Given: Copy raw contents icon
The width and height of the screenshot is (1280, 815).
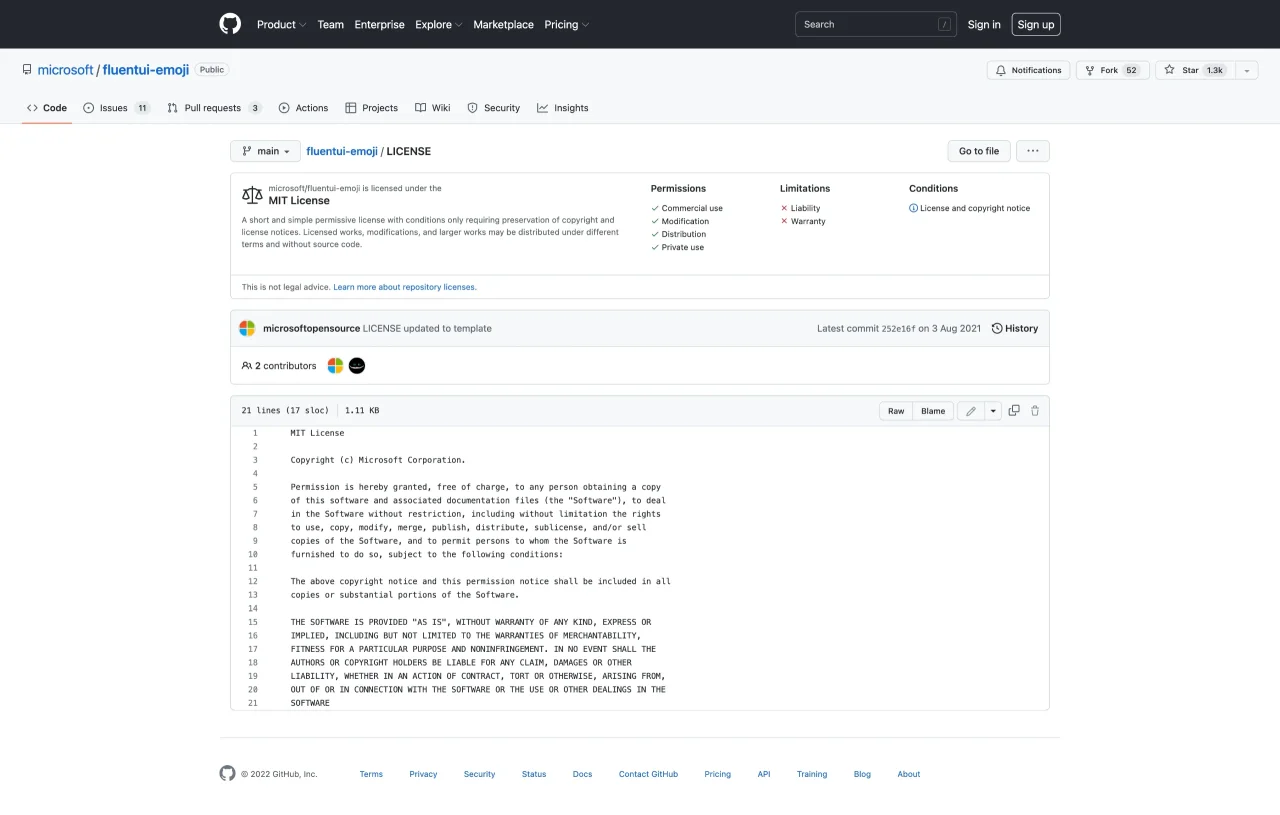Looking at the screenshot, I should tap(1014, 411).
